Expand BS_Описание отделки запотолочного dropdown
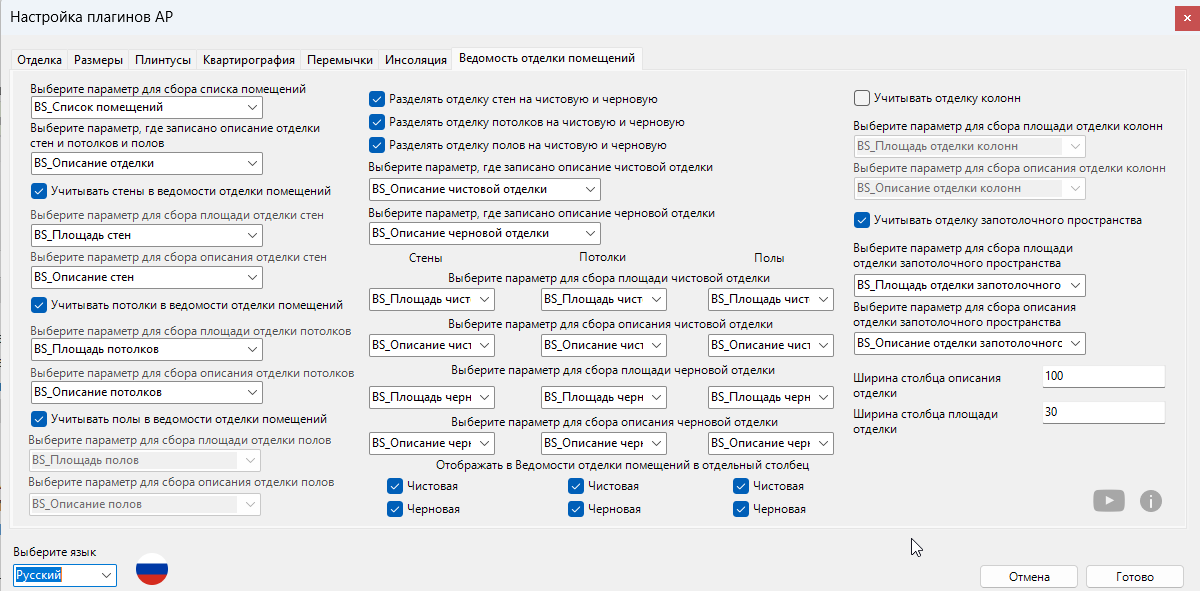This screenshot has height=591, width=1200. (969, 343)
